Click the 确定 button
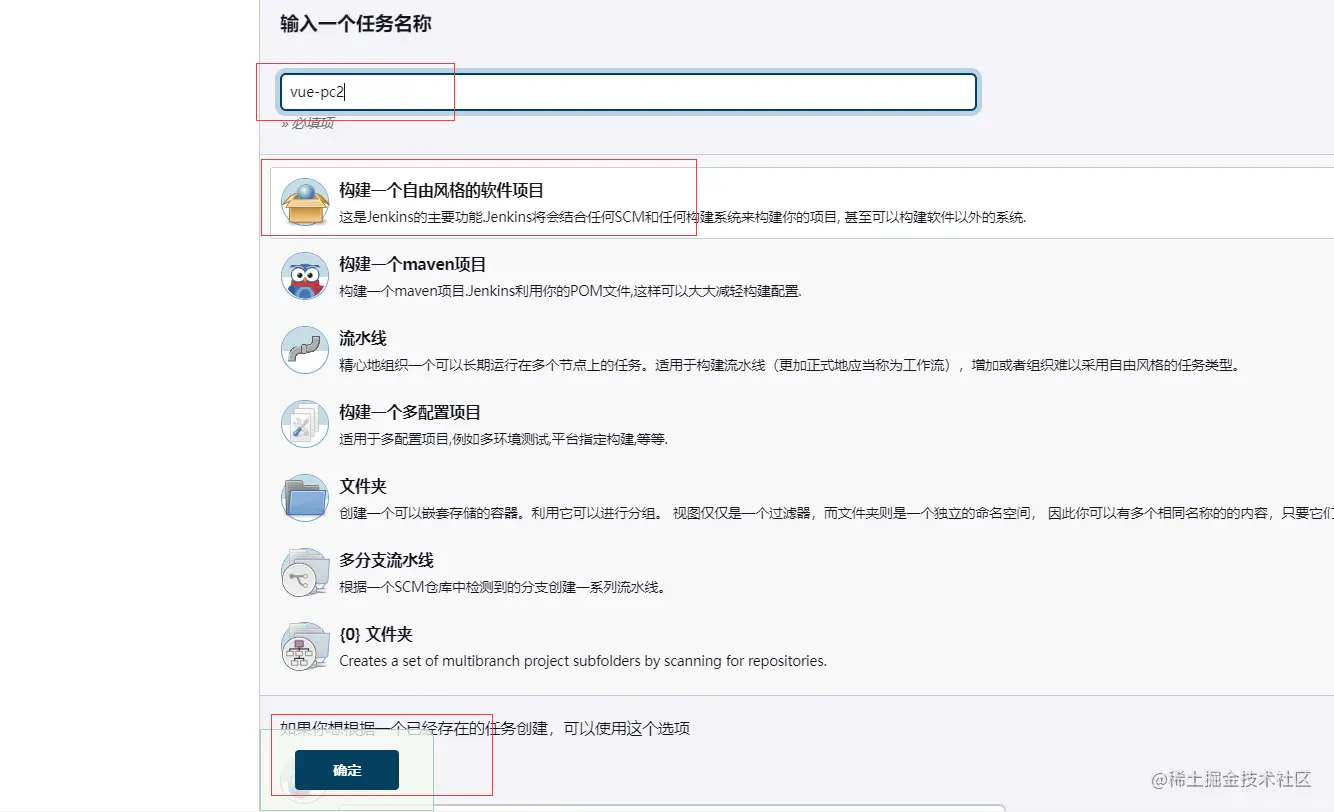Image resolution: width=1334 pixels, height=812 pixels. pyautogui.click(x=347, y=770)
